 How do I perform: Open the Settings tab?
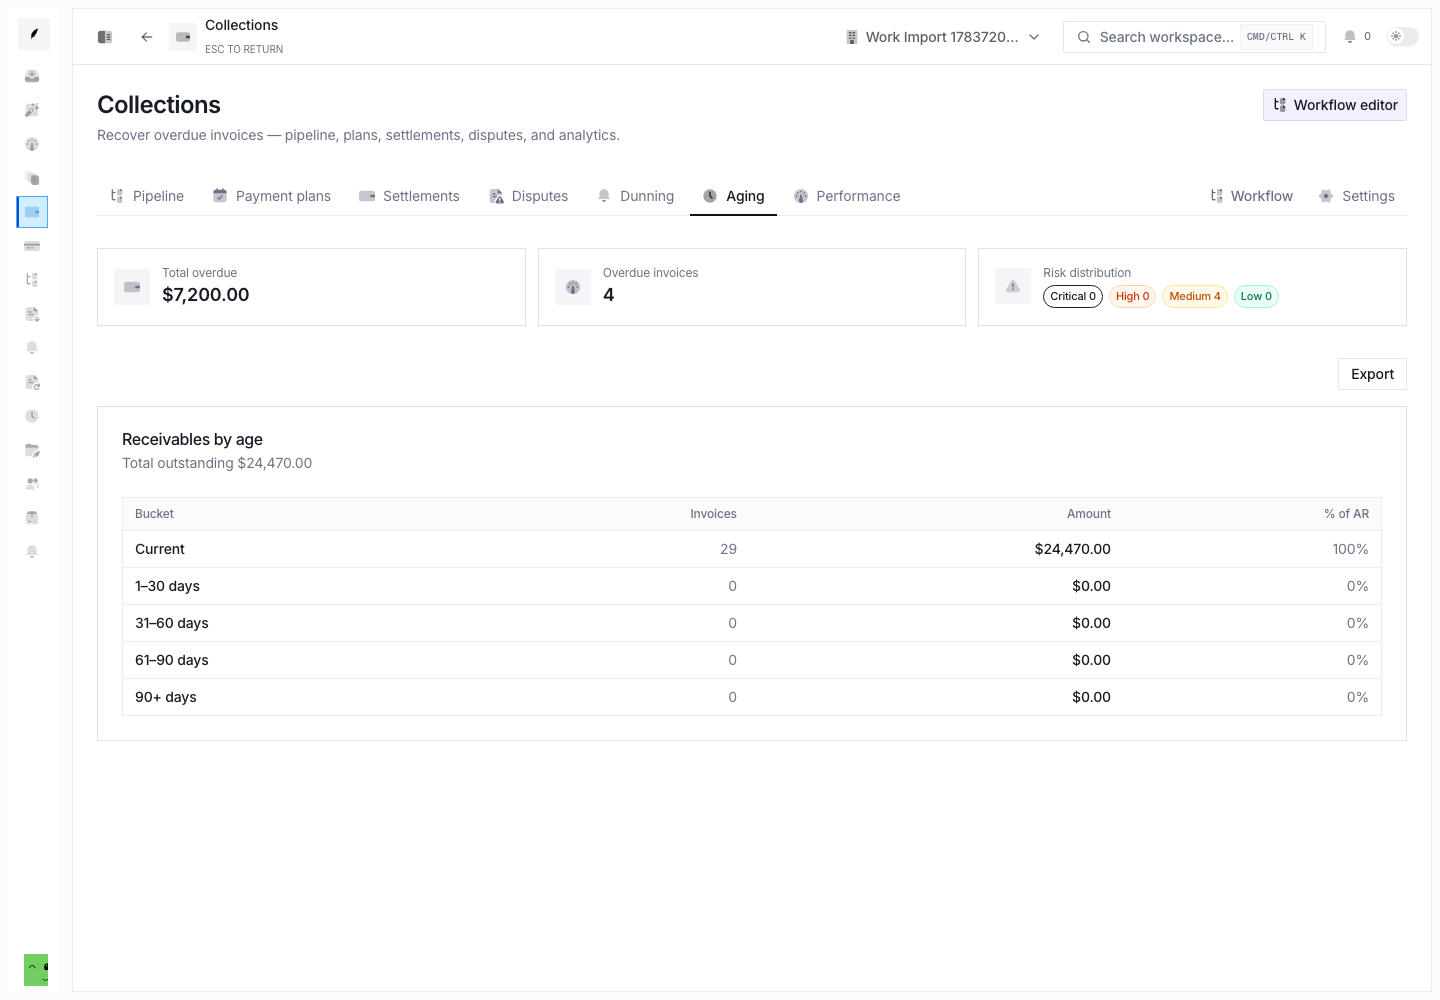[x=1357, y=196]
